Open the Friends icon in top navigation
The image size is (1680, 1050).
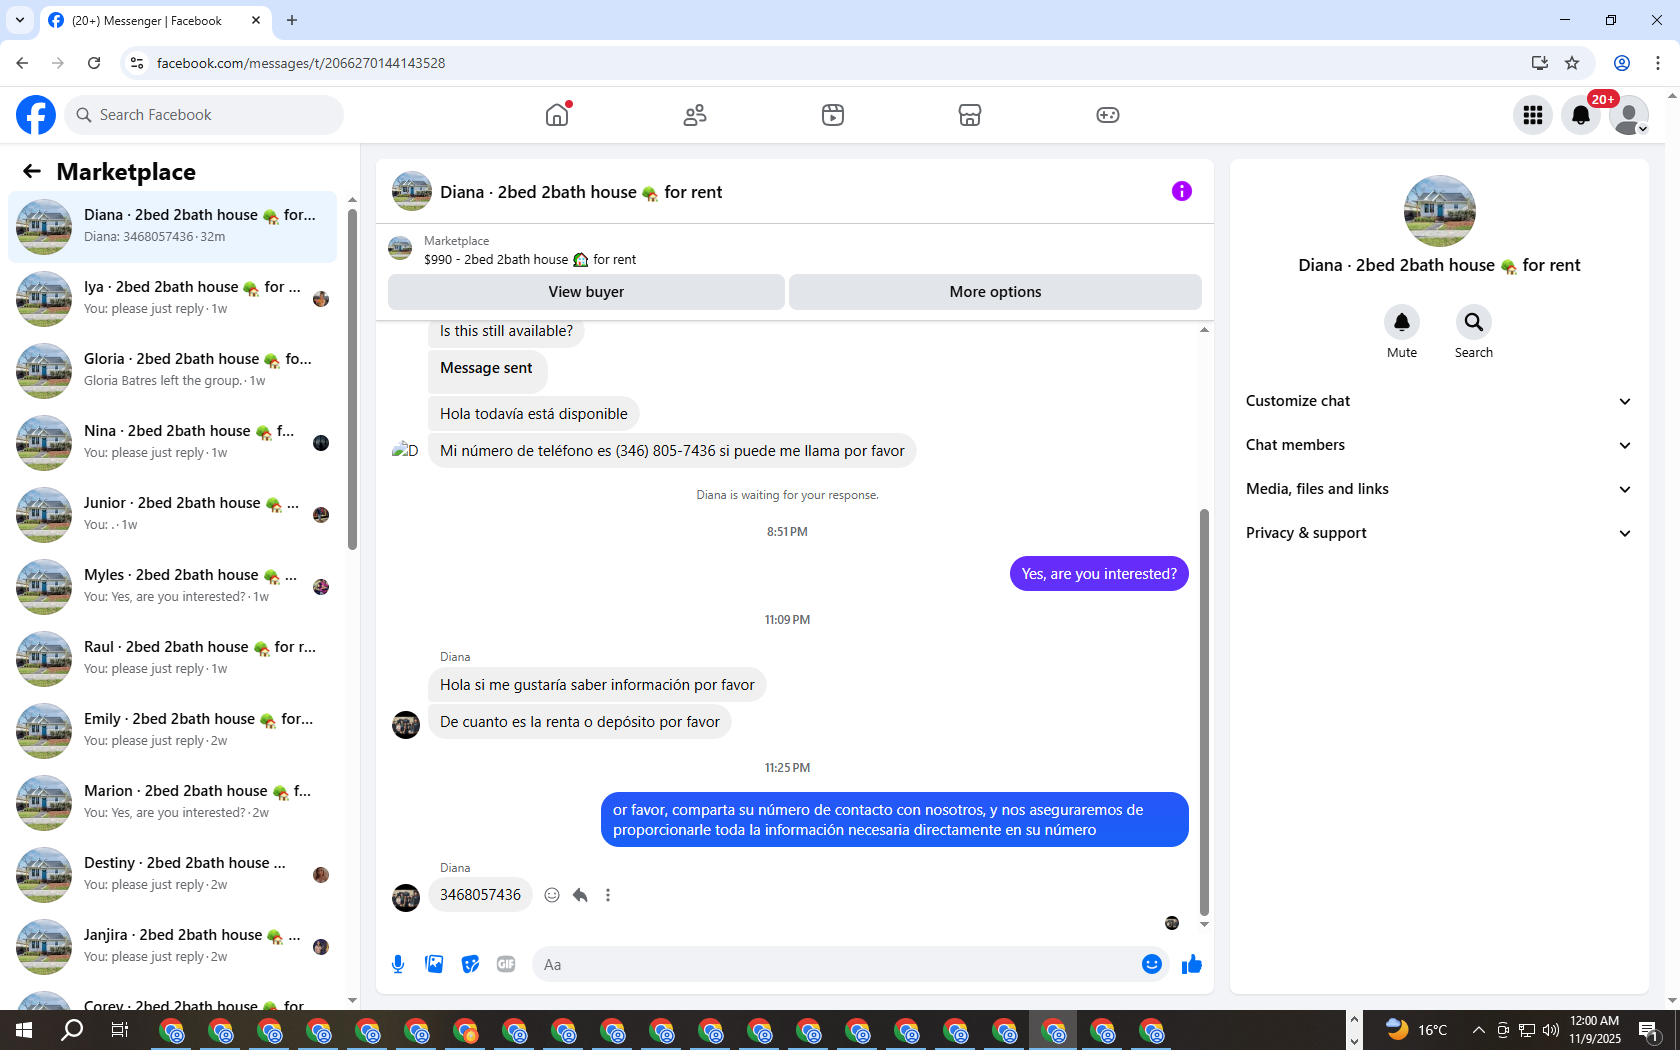pyautogui.click(x=695, y=115)
